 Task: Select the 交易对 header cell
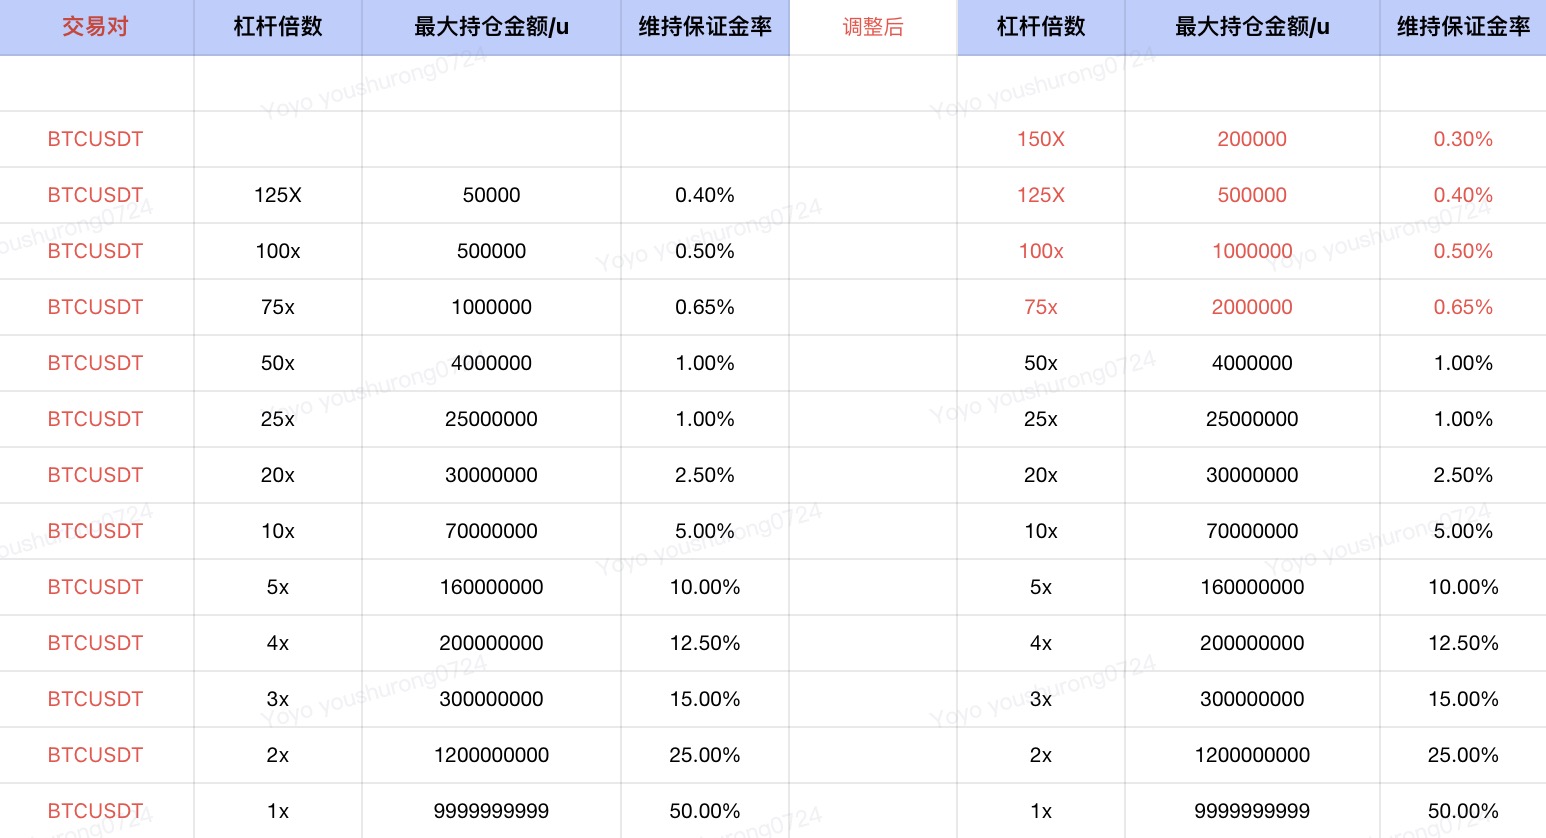click(x=96, y=27)
